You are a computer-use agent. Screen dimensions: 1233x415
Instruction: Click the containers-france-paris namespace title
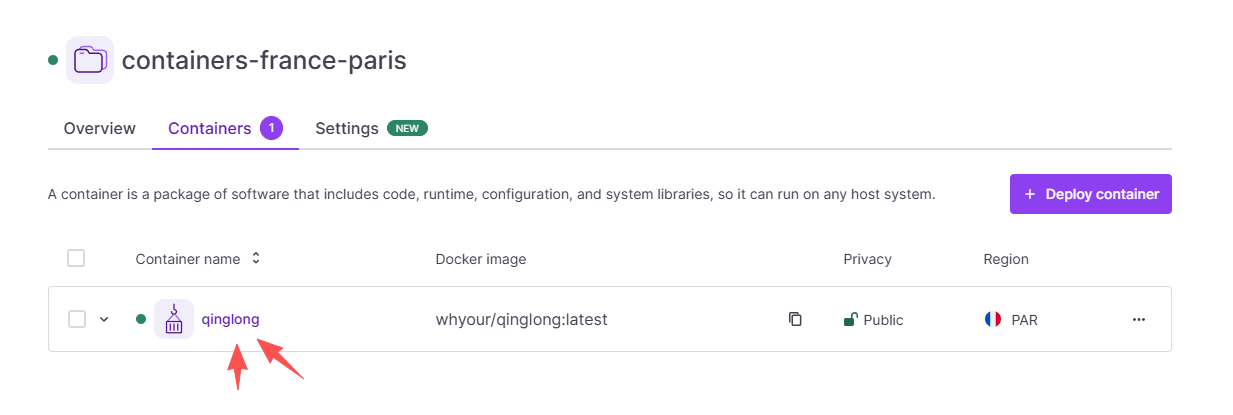[264, 60]
